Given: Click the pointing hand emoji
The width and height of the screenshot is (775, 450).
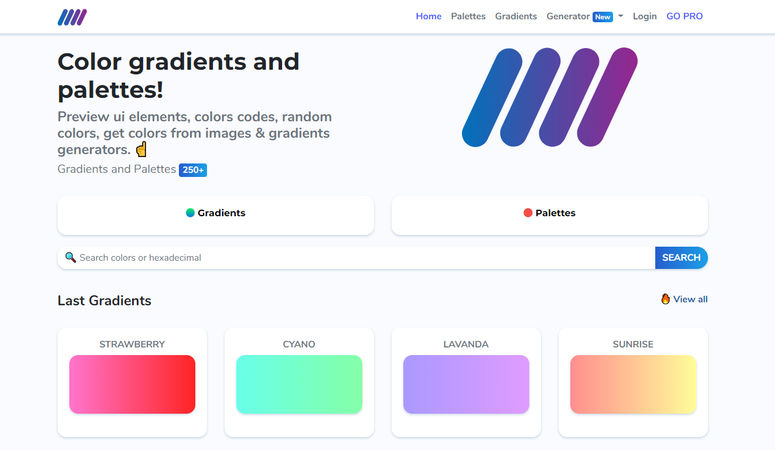Looking at the screenshot, I should (141, 149).
